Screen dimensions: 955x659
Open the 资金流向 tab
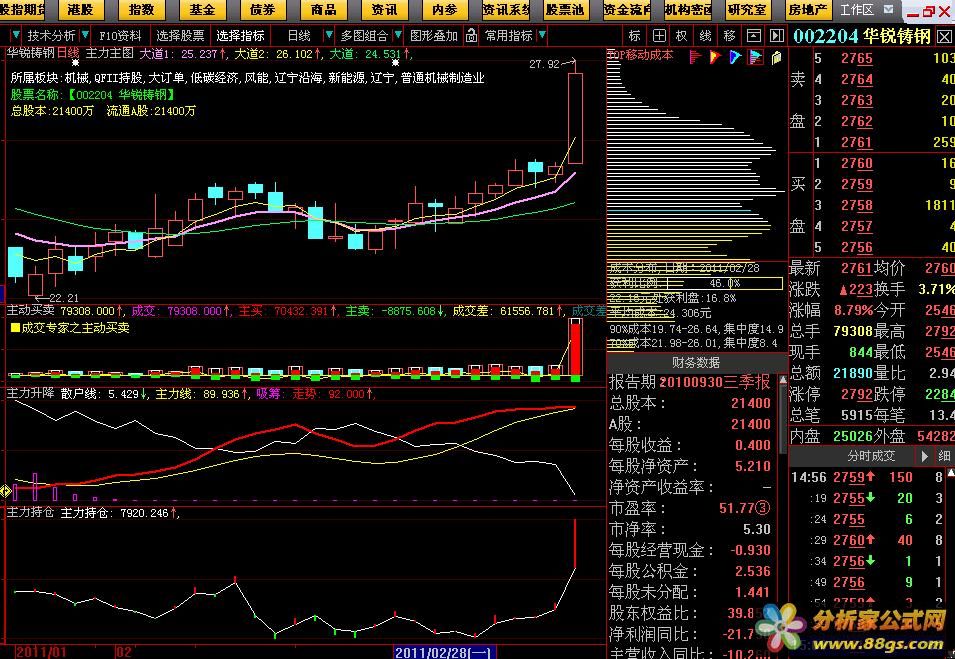pos(627,10)
